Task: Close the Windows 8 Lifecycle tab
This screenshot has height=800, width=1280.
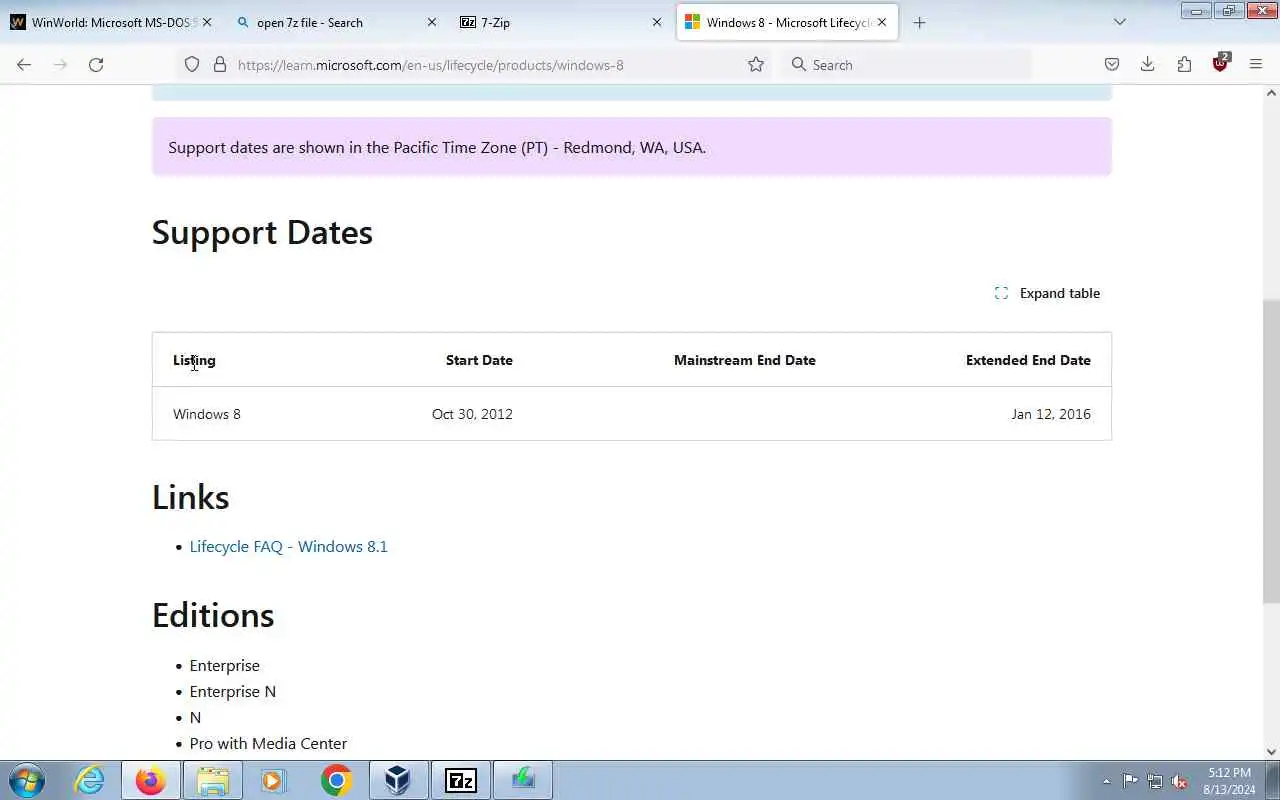Action: pyautogui.click(x=882, y=22)
